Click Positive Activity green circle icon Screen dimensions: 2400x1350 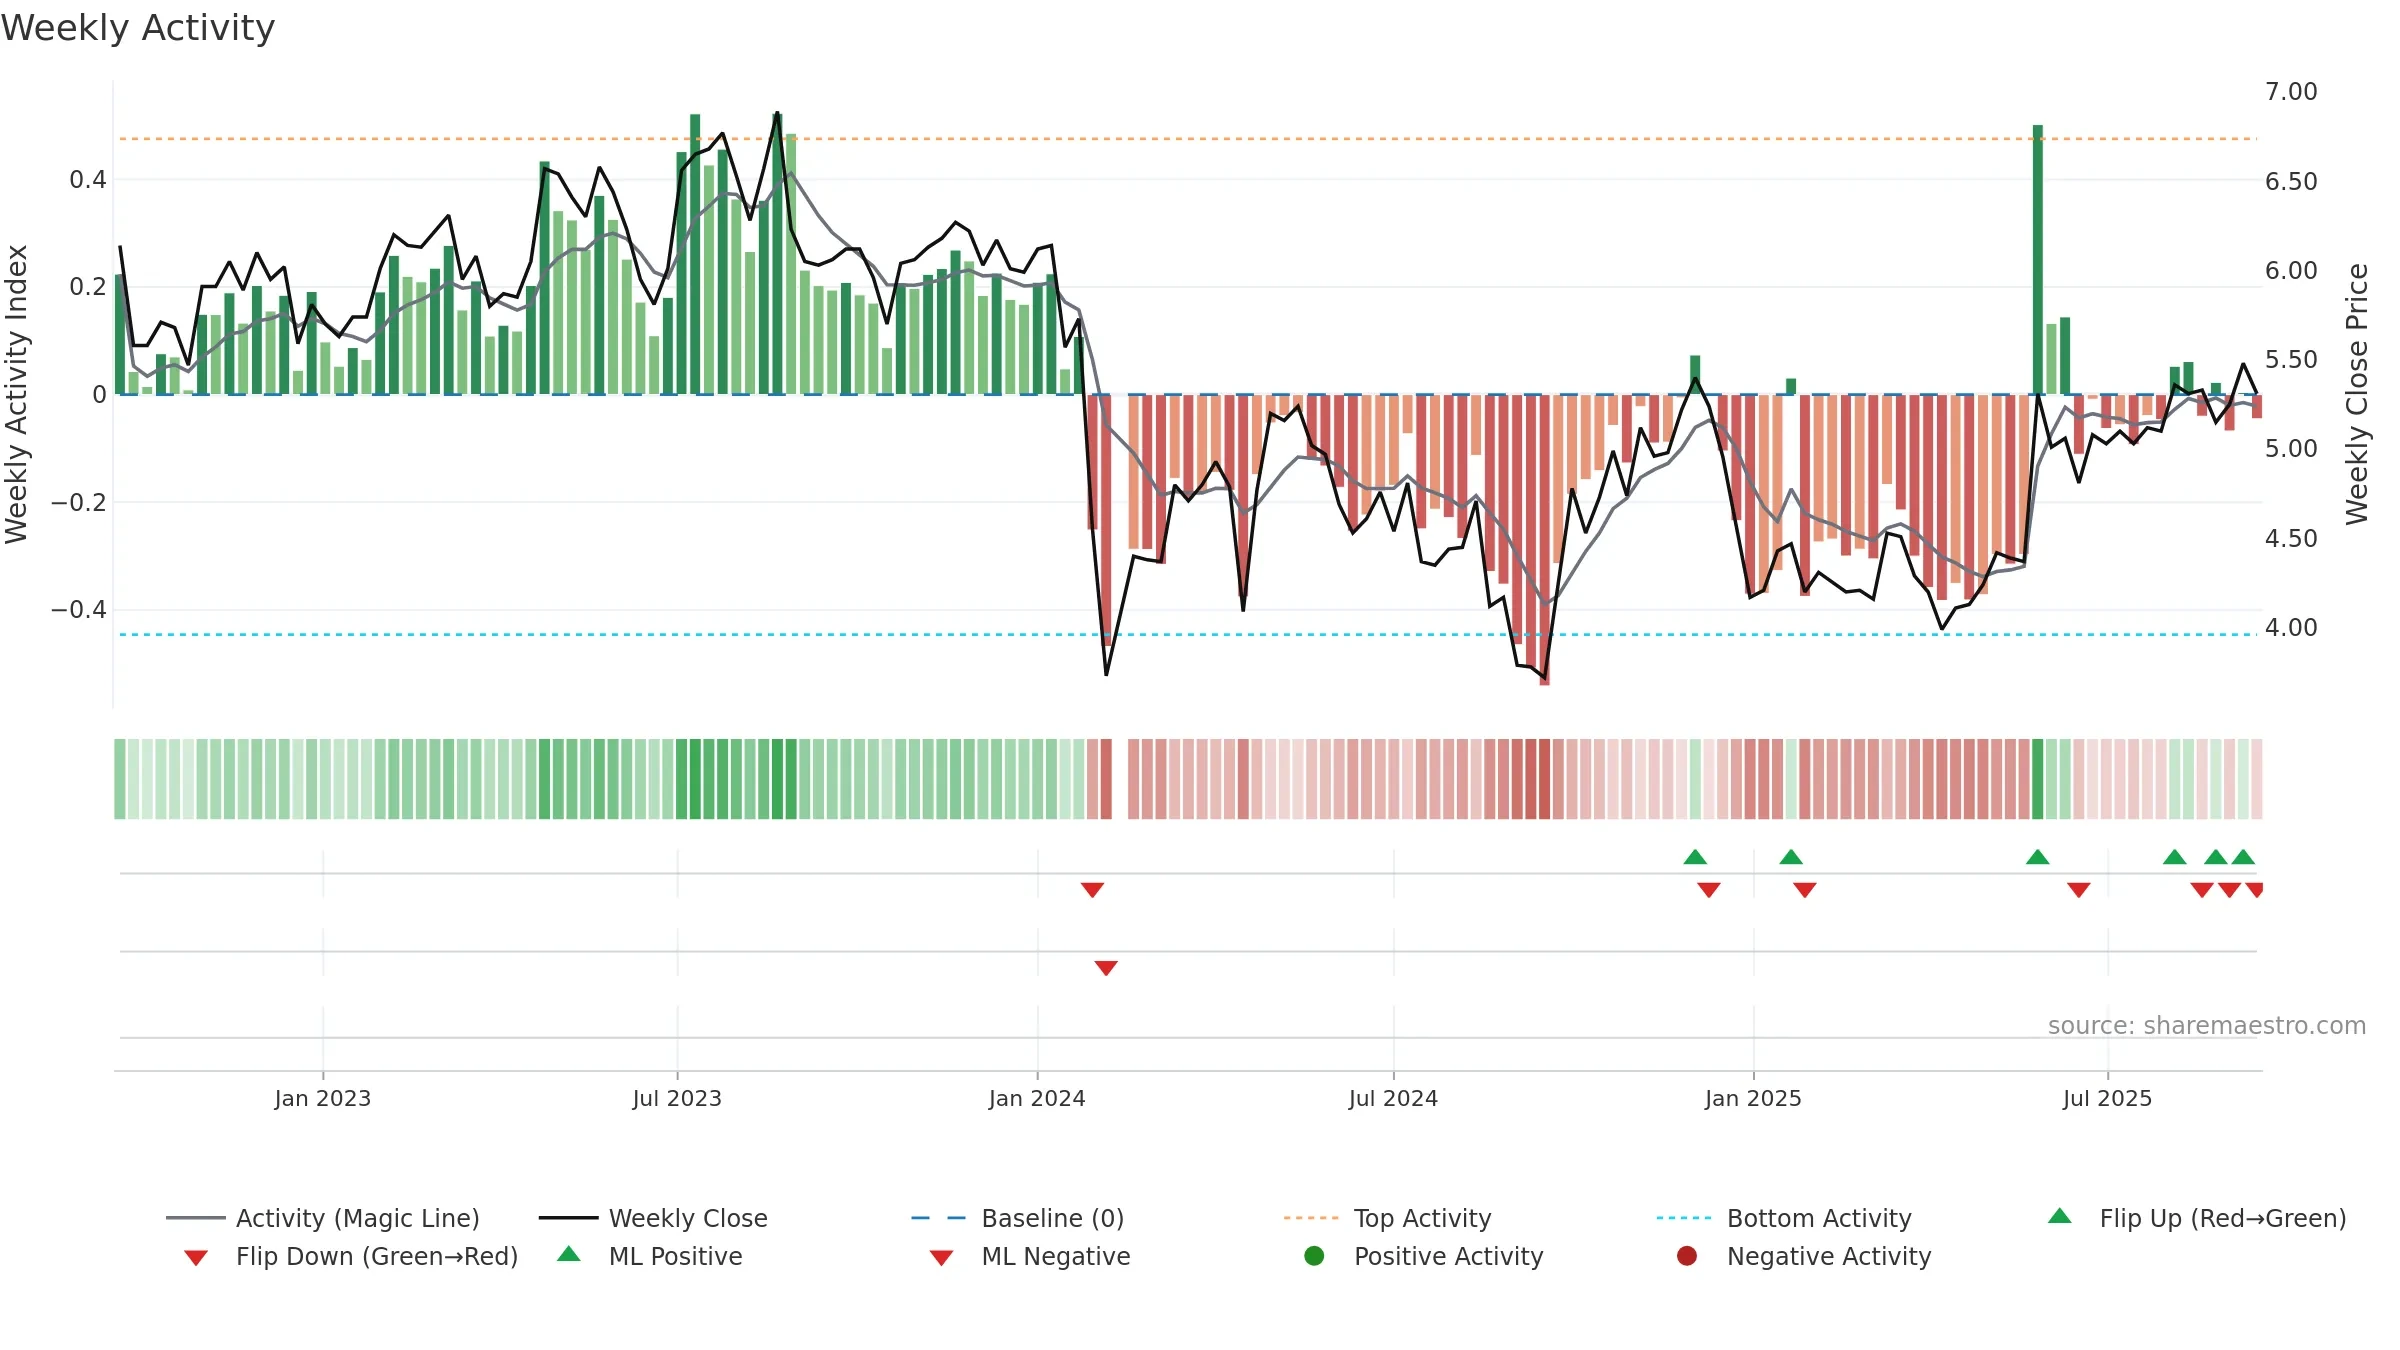(x=1314, y=1256)
